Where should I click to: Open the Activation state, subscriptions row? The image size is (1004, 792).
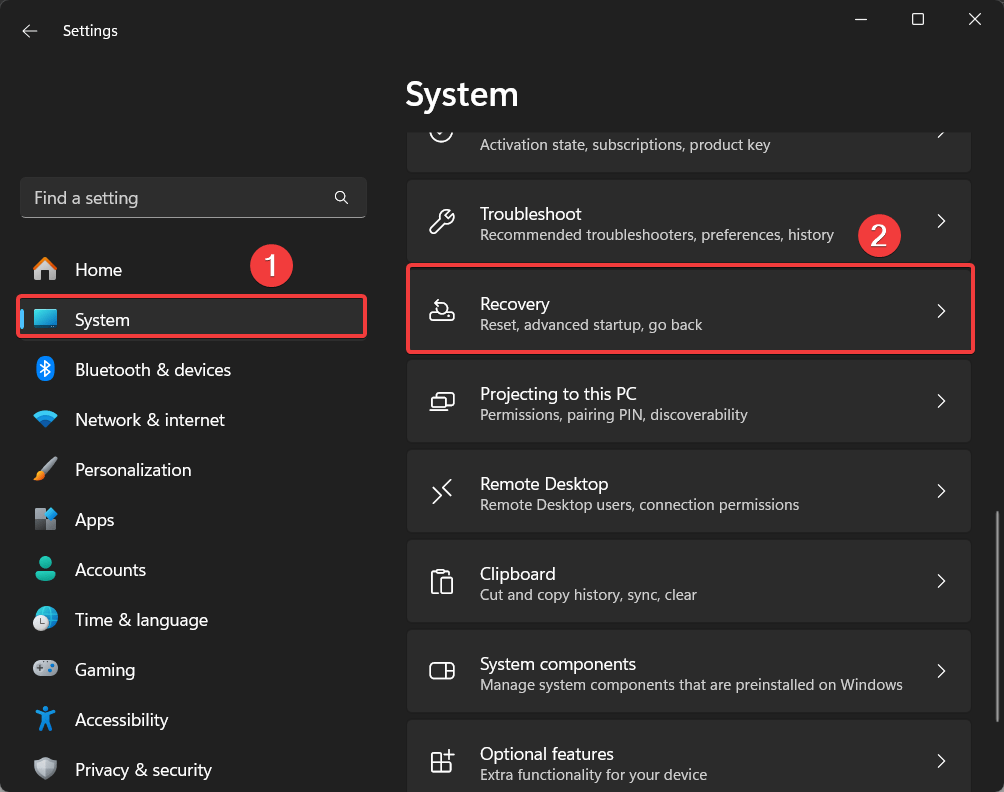coord(689,151)
